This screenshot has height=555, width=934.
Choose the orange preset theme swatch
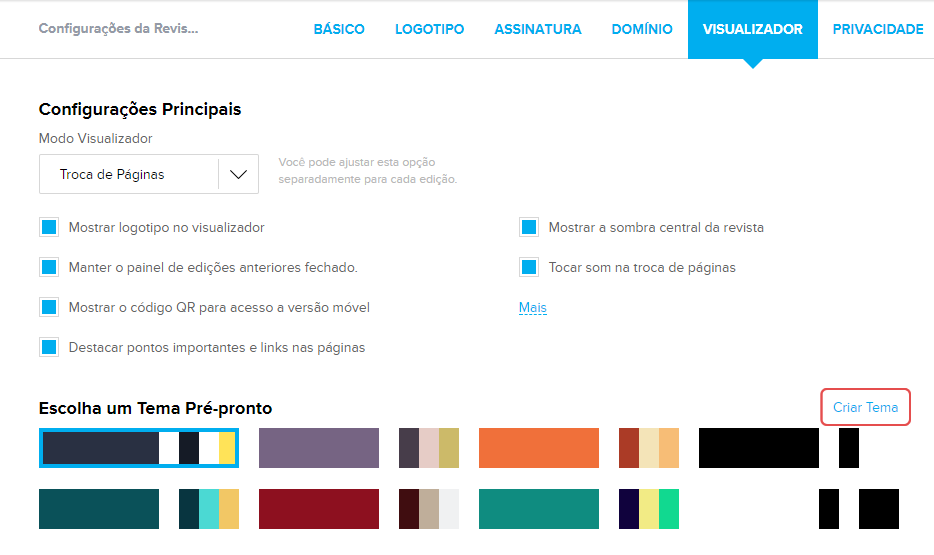coord(538,448)
